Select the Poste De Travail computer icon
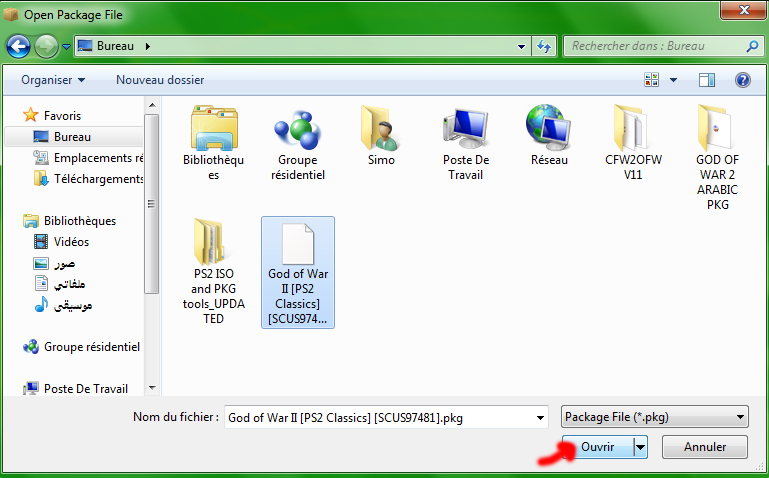Image resolution: width=769 pixels, height=478 pixels. 465,127
